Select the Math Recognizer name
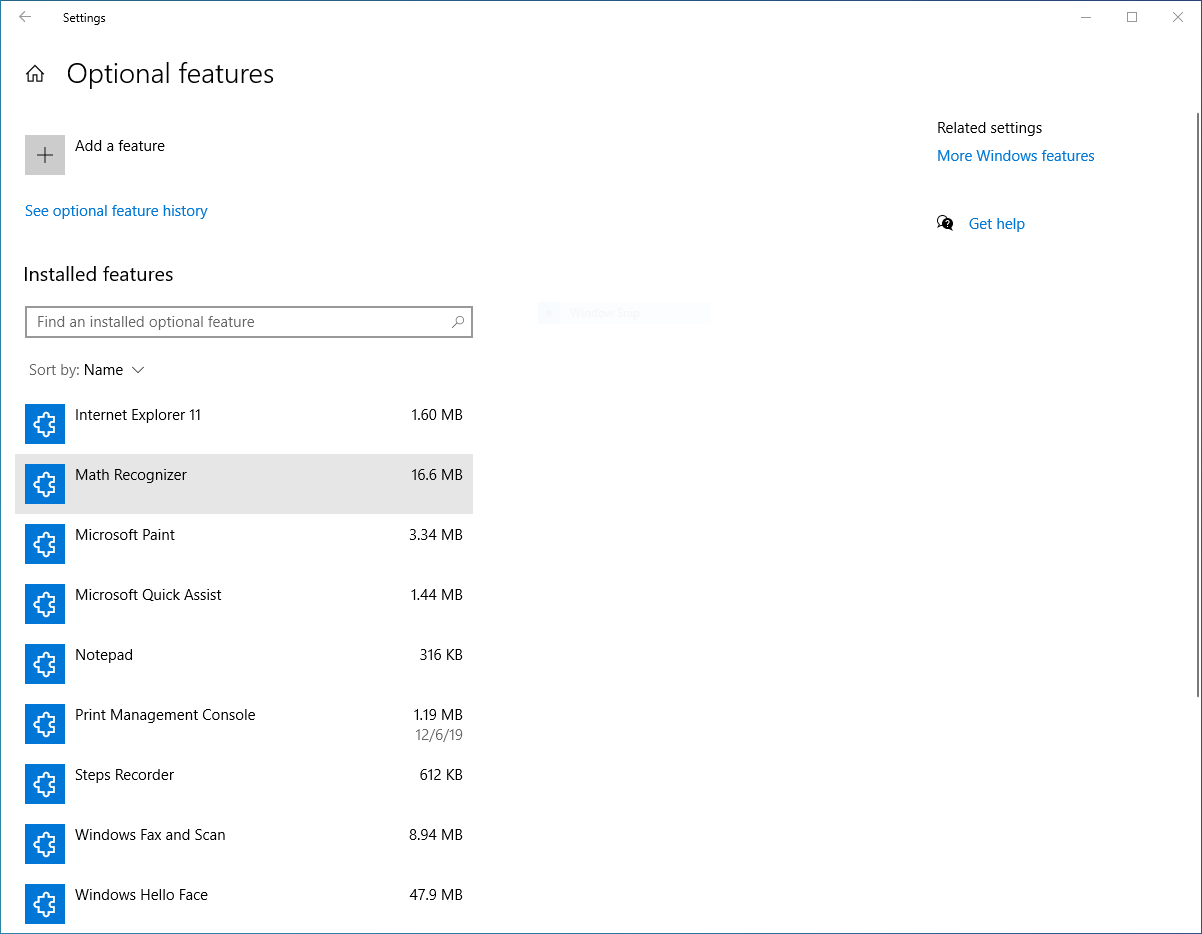This screenshot has width=1202, height=934. [x=131, y=475]
